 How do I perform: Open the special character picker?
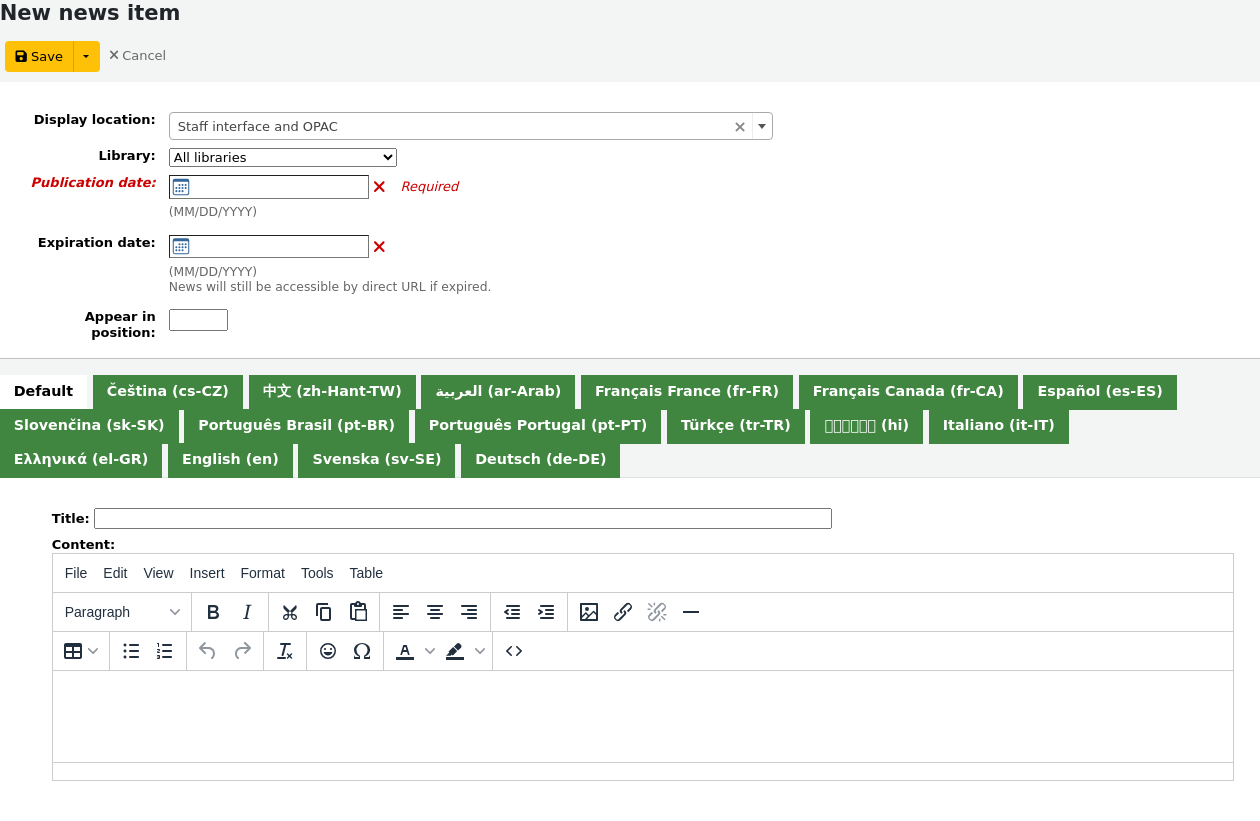(361, 650)
